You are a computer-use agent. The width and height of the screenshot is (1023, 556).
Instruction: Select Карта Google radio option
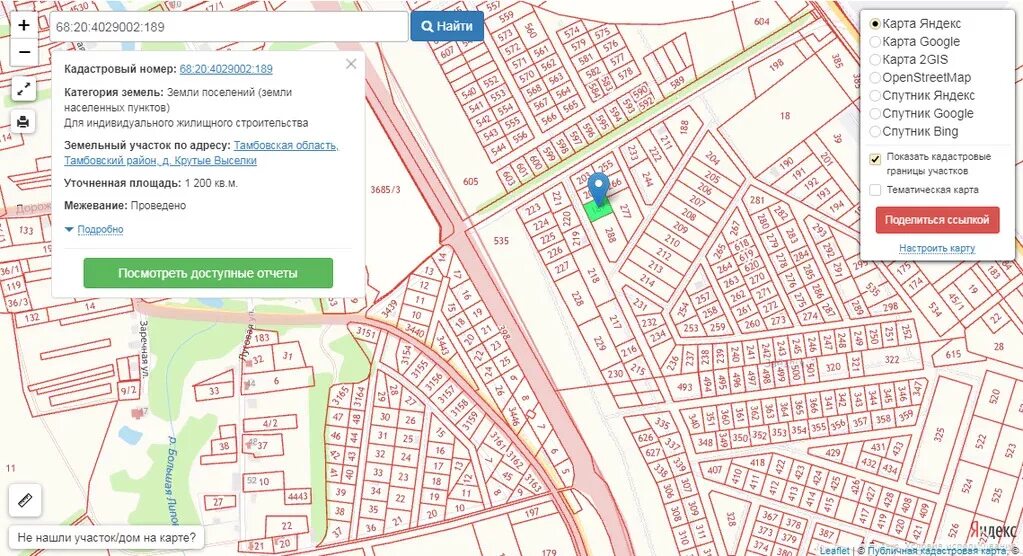coord(875,42)
